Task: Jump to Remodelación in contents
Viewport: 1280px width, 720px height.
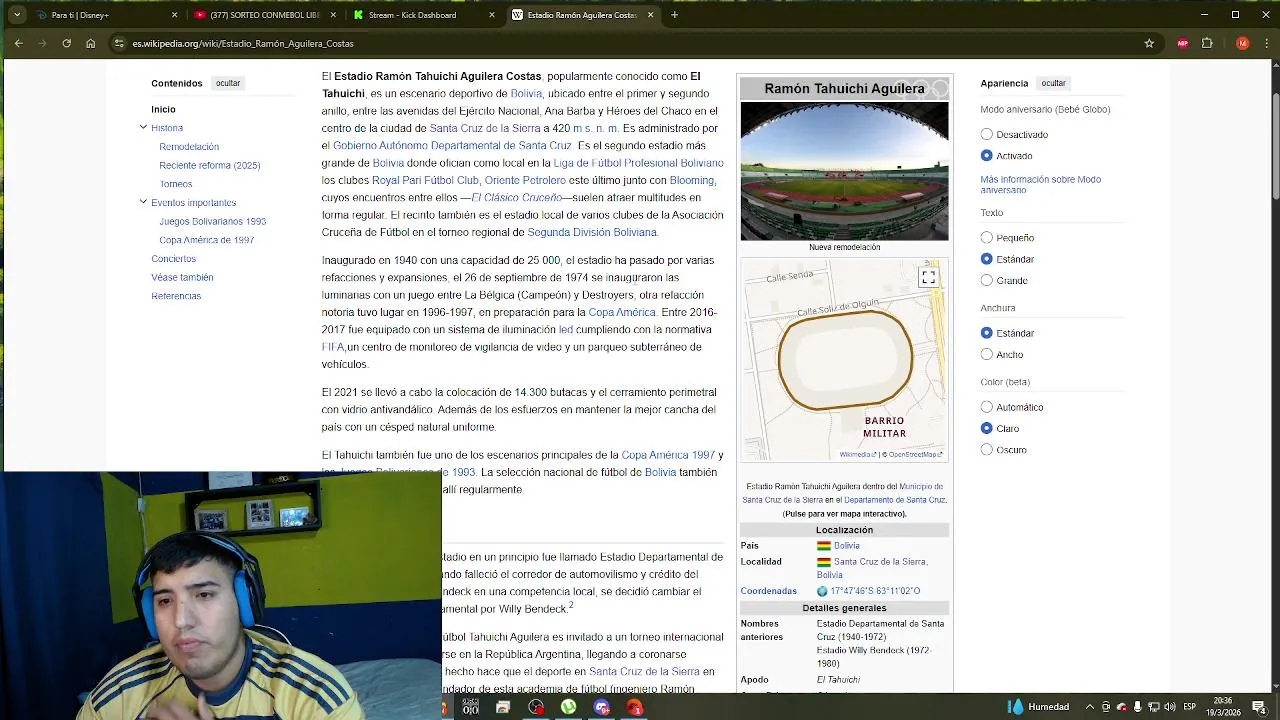Action: pos(189,147)
